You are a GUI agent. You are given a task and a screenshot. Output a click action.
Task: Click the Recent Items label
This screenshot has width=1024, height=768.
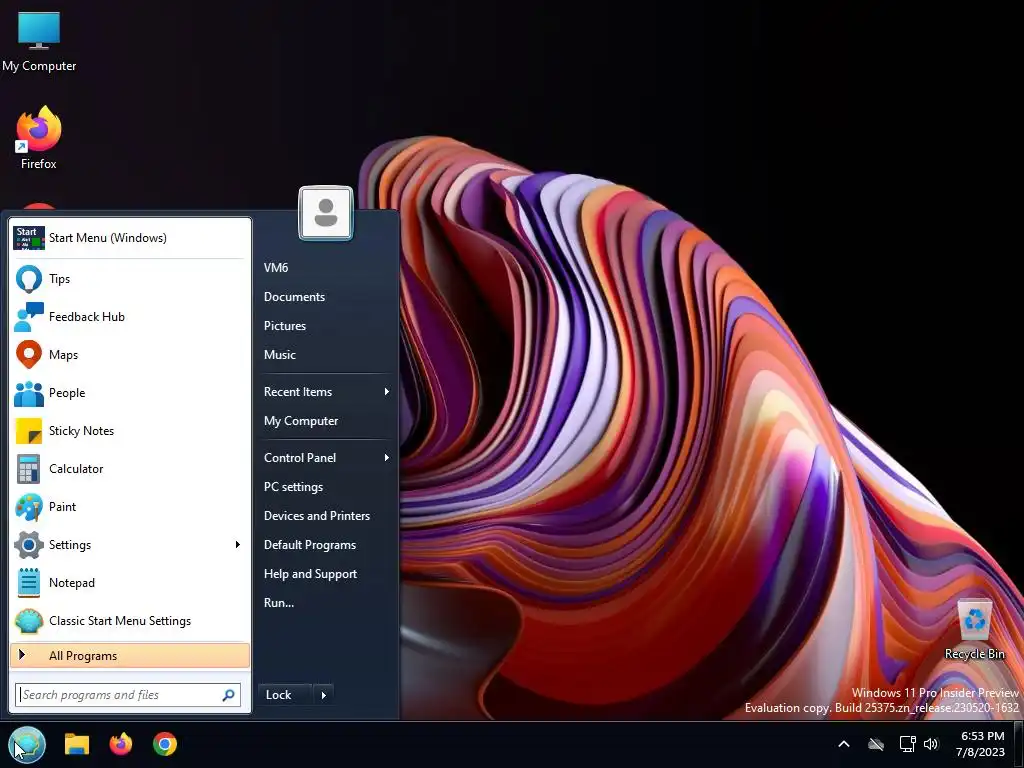(x=298, y=392)
